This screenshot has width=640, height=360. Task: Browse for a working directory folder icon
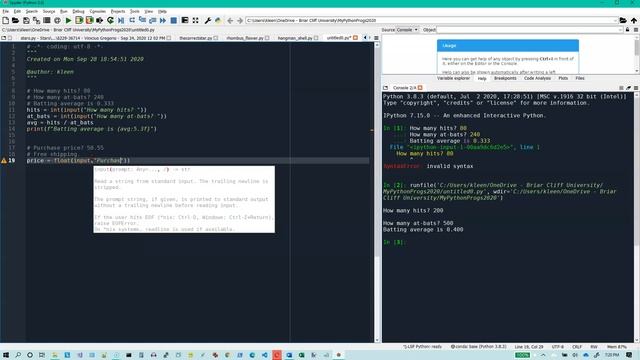623,20
